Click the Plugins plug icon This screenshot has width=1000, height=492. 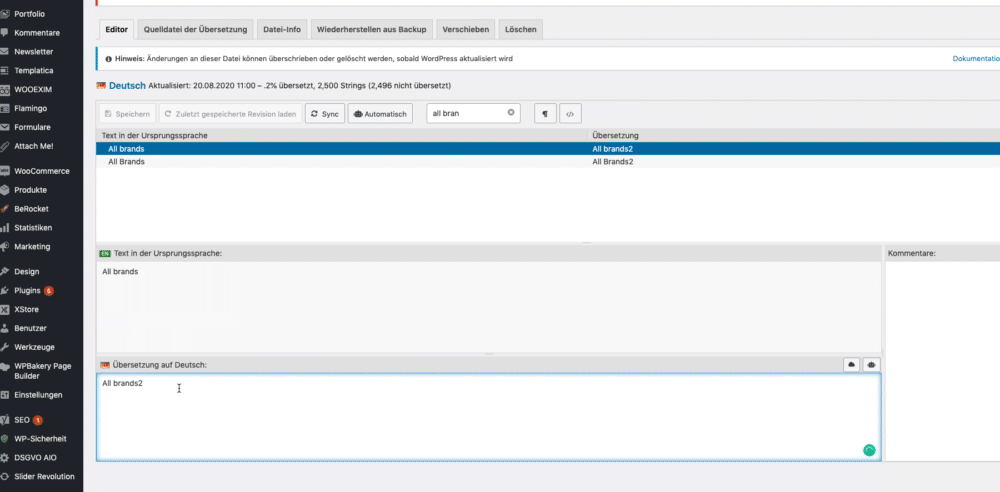(x=4, y=290)
